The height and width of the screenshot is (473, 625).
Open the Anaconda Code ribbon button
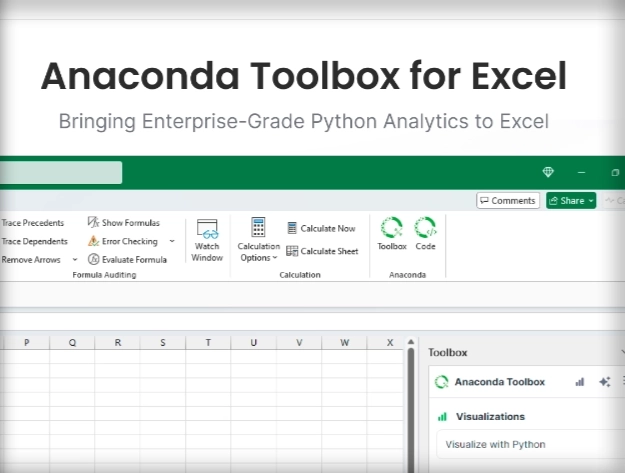pos(425,234)
